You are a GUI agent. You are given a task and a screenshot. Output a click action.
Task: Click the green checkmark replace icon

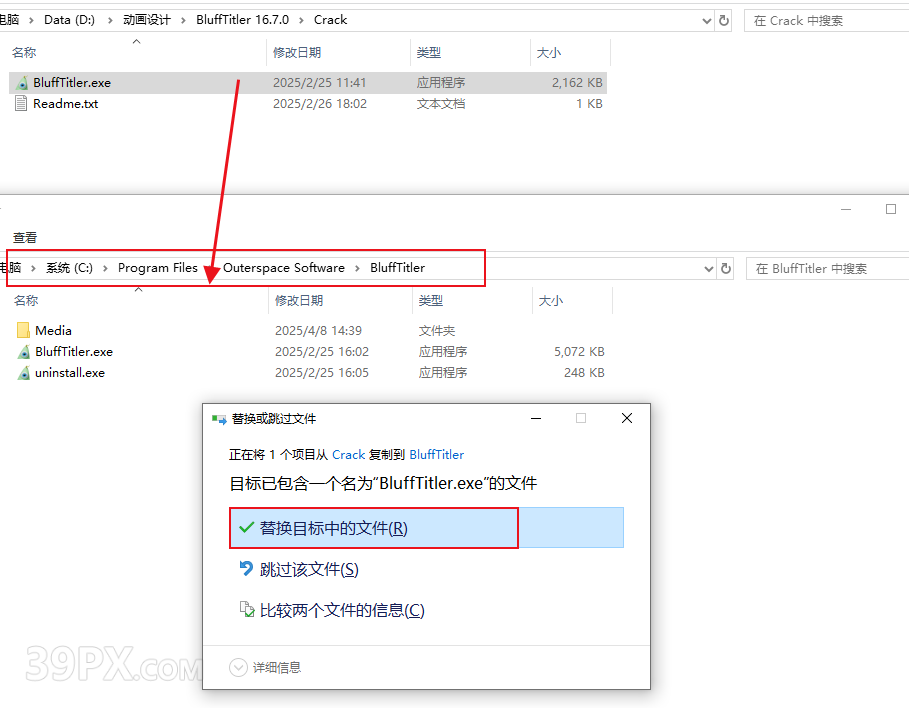pyautogui.click(x=246, y=527)
